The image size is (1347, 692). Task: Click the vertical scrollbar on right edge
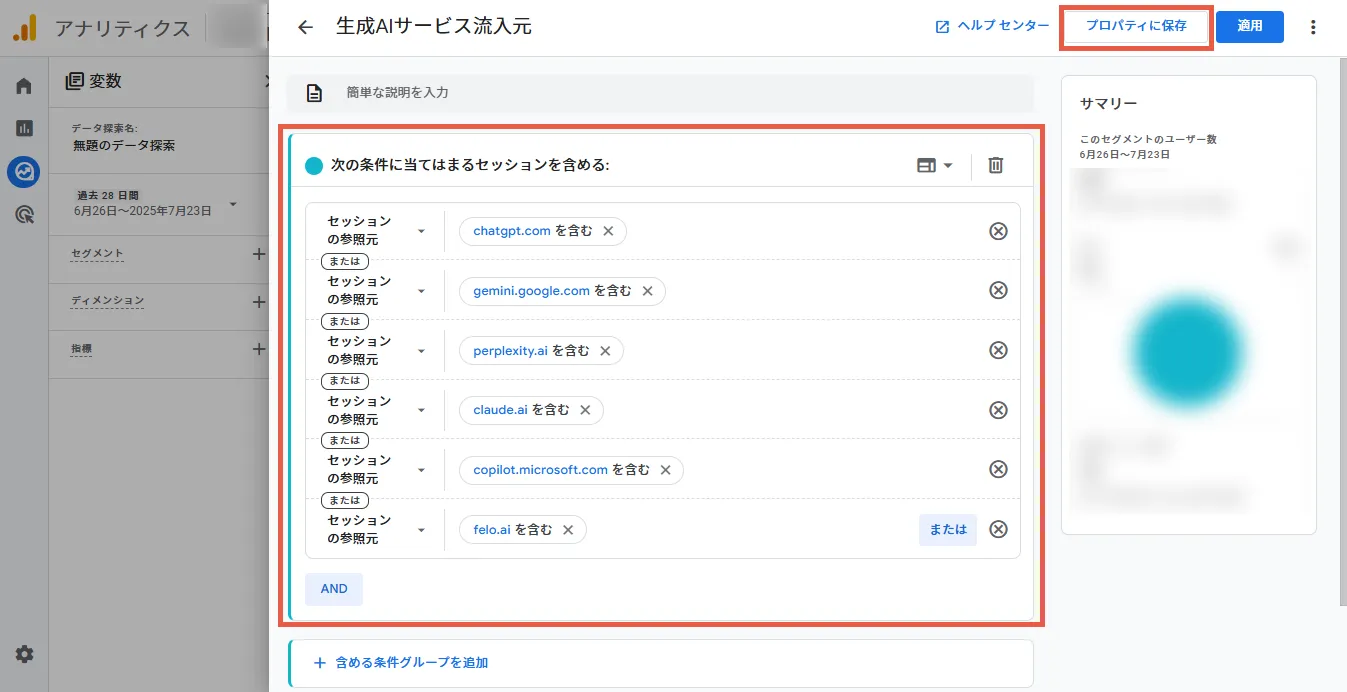pos(1342,330)
